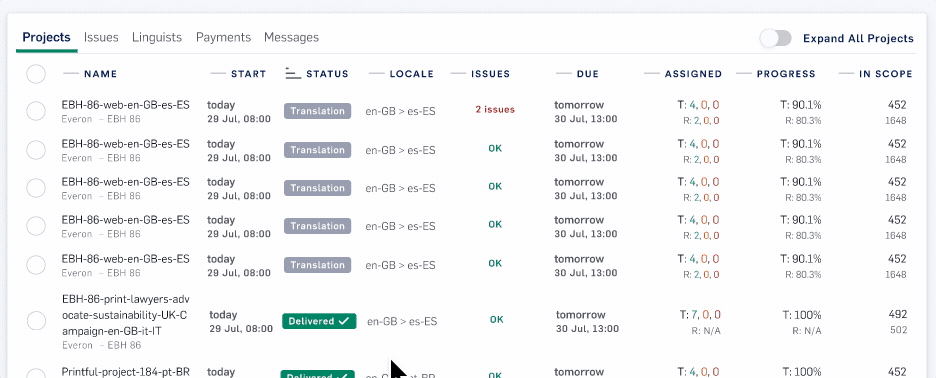
Task: Open the Linguists tab
Action: [157, 38]
